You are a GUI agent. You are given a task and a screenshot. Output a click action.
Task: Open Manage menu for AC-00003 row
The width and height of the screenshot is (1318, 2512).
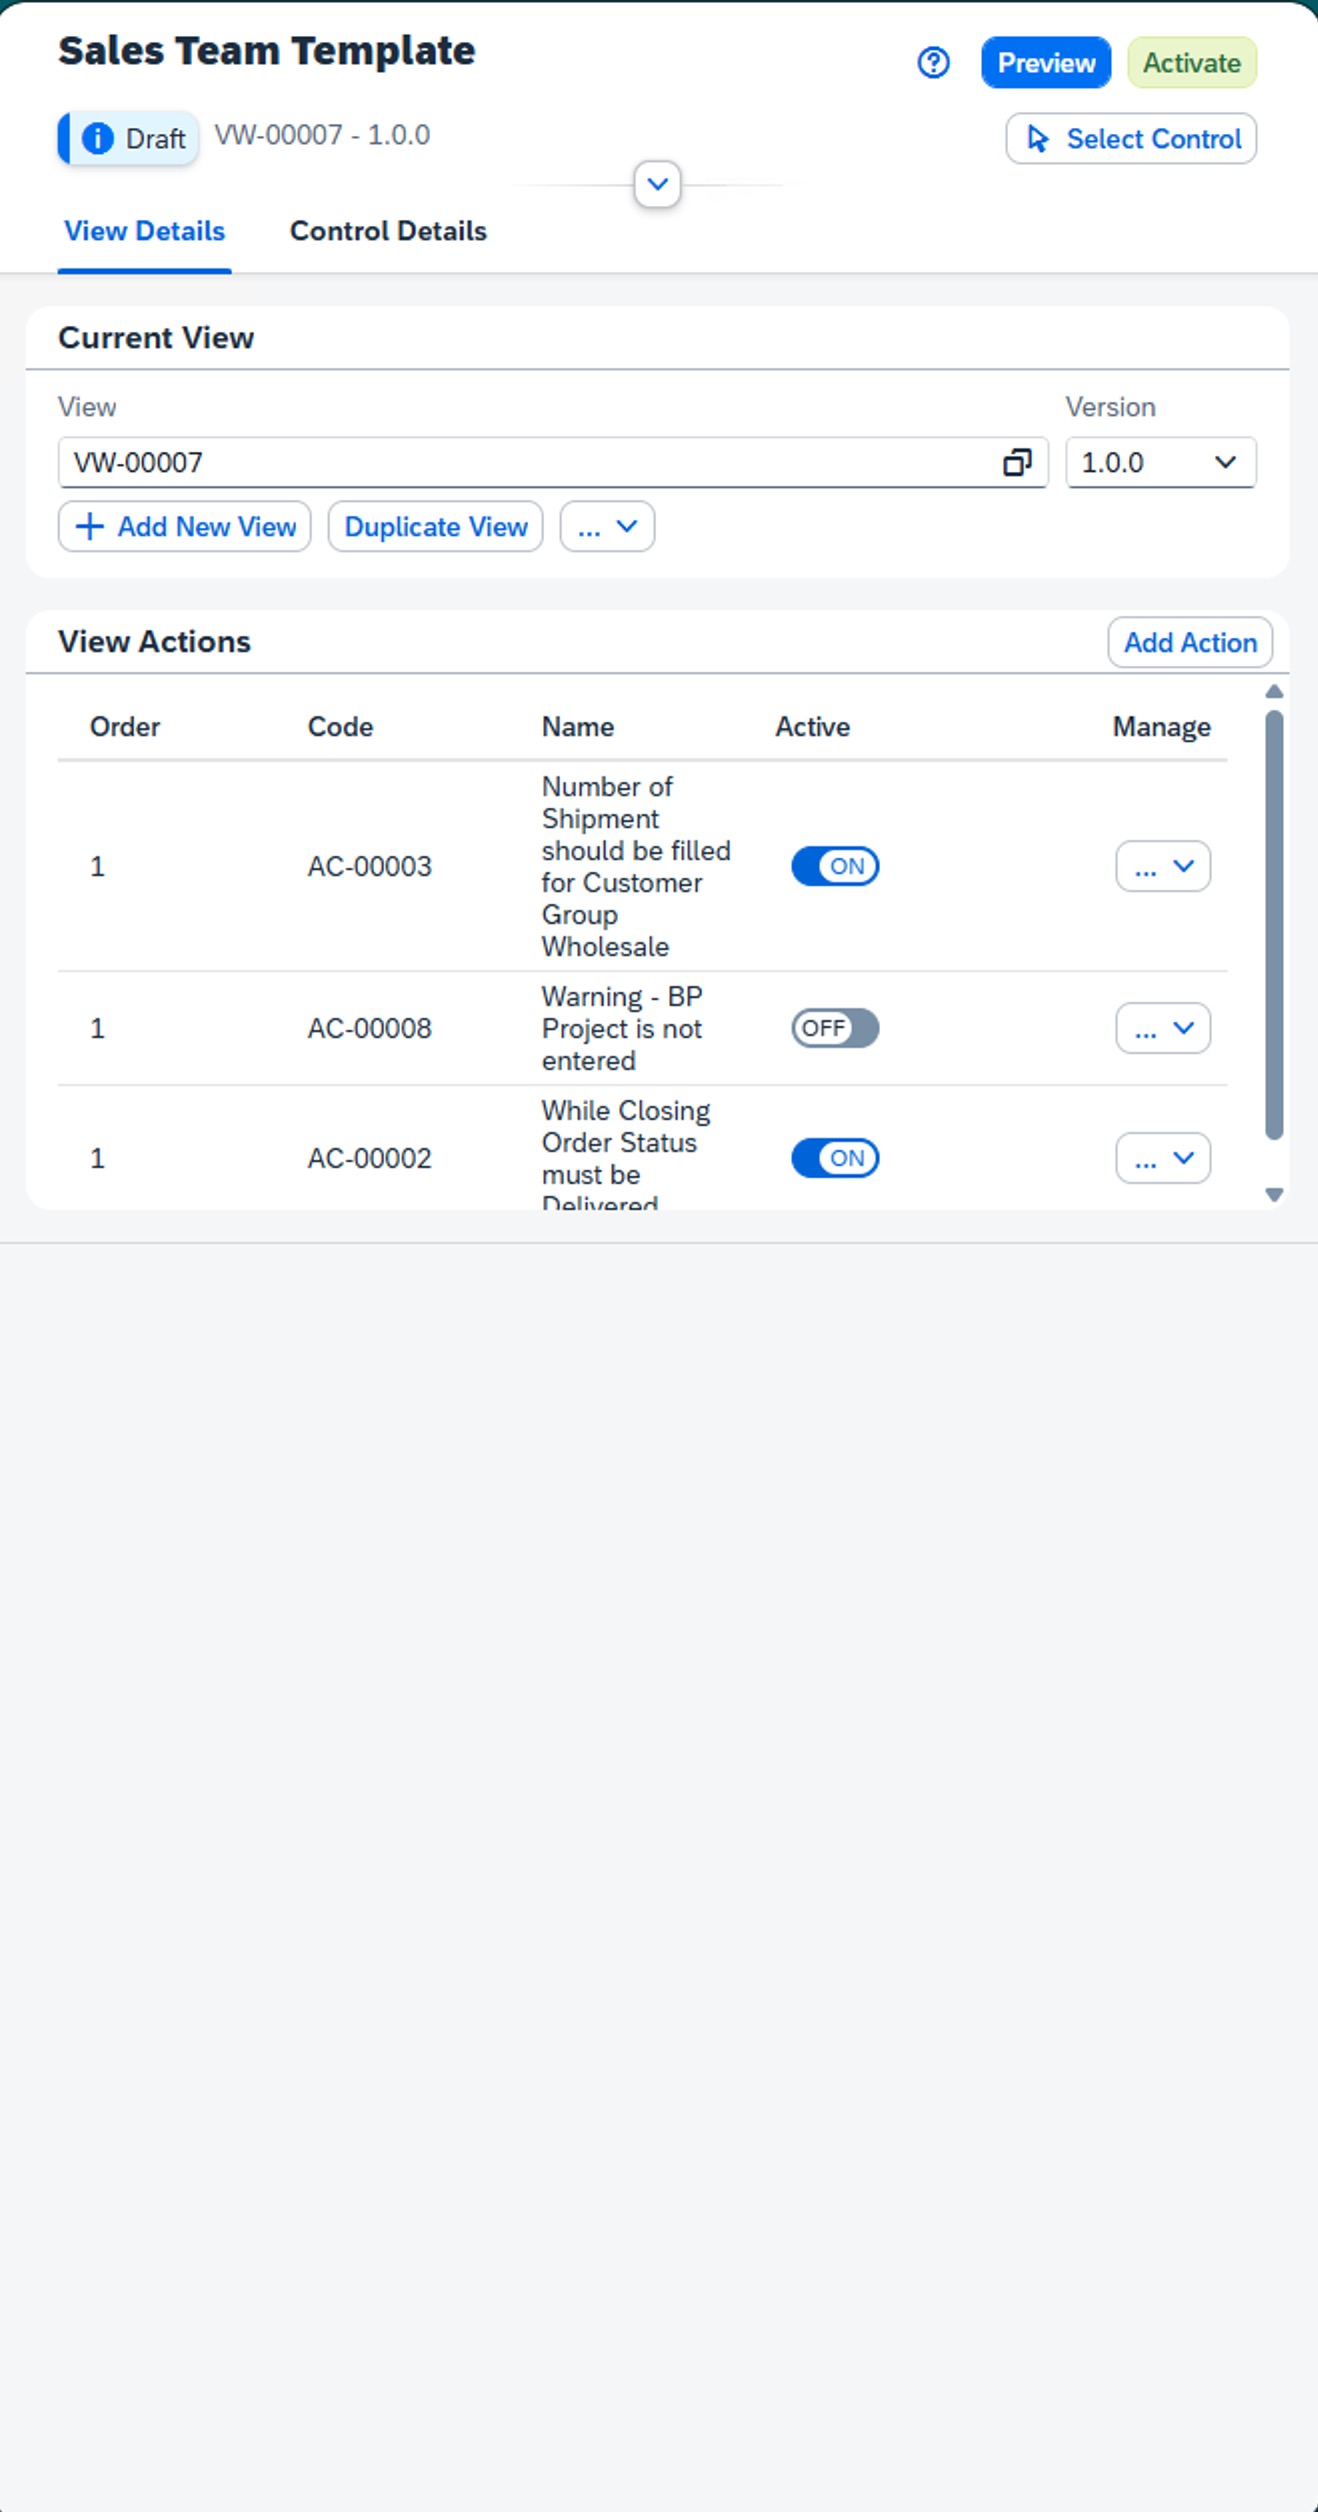(1163, 866)
